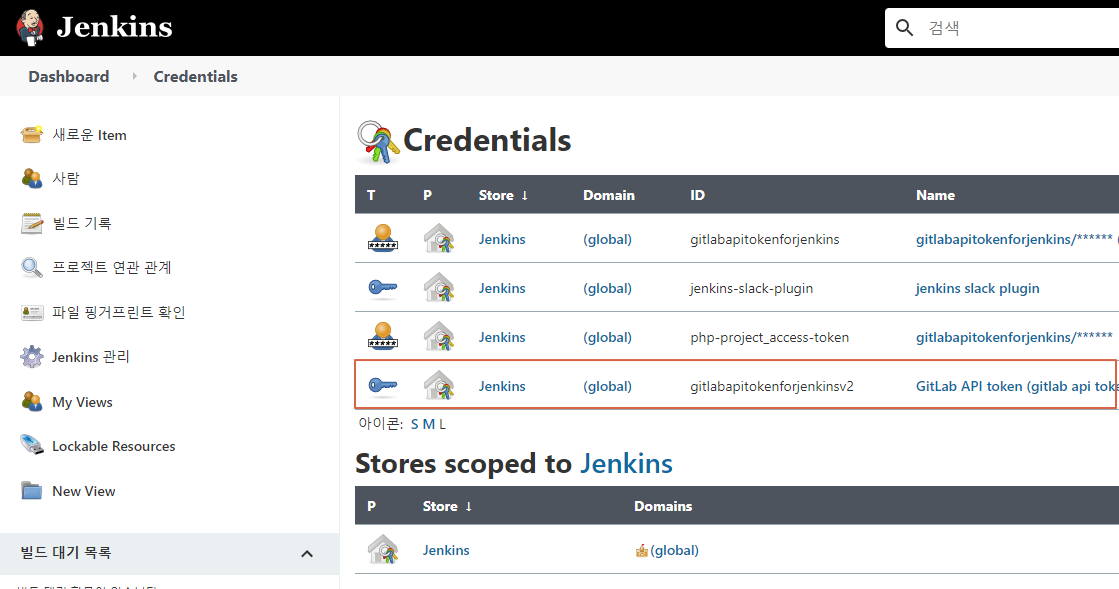Viewport: 1119px width, 589px height.
Task: Sort Stores scoped table by Store column
Action: pyautogui.click(x=447, y=506)
